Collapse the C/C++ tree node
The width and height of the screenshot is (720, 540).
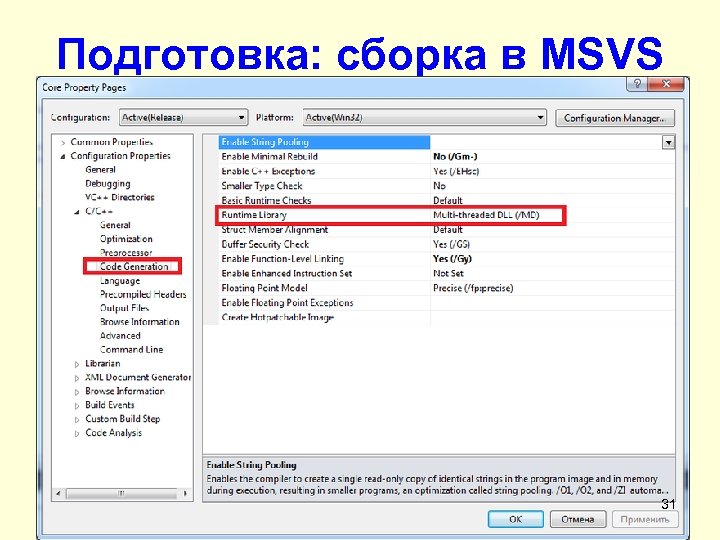77,212
